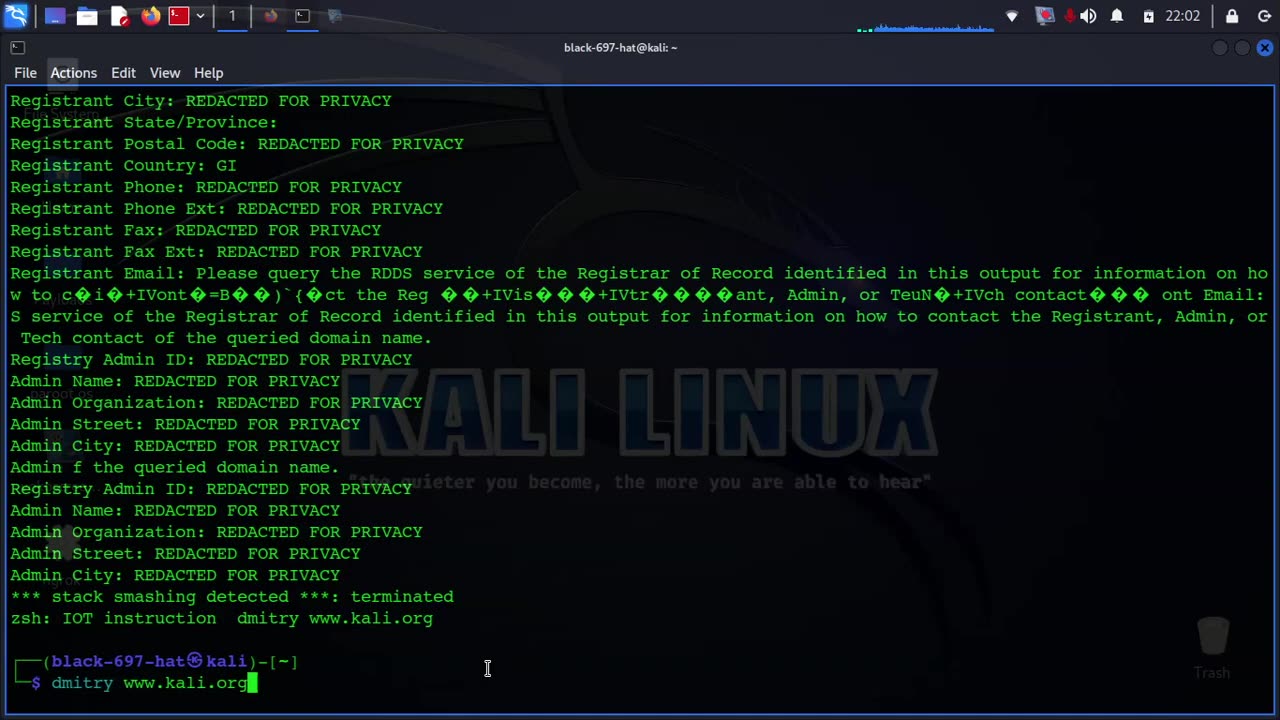The width and height of the screenshot is (1280, 720).
Task: Check the battery power indicator
Action: click(1148, 16)
